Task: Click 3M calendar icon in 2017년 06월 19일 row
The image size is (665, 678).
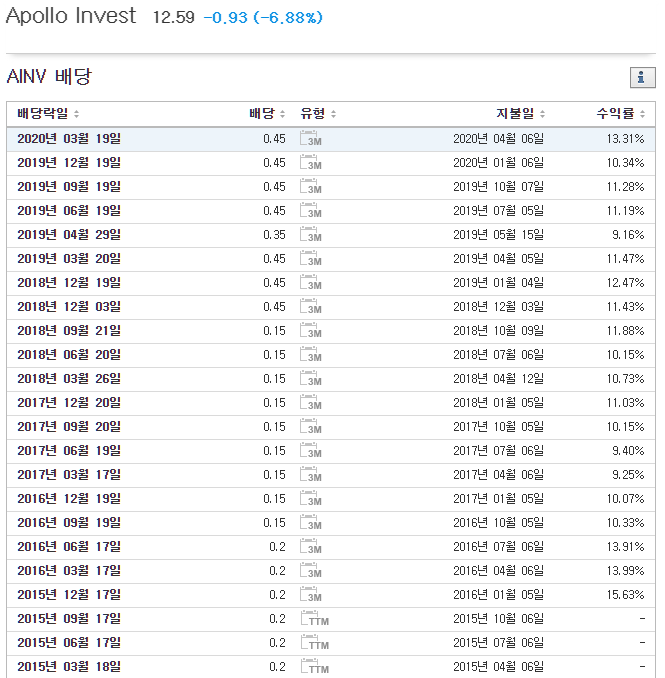Action: pyautogui.click(x=311, y=451)
